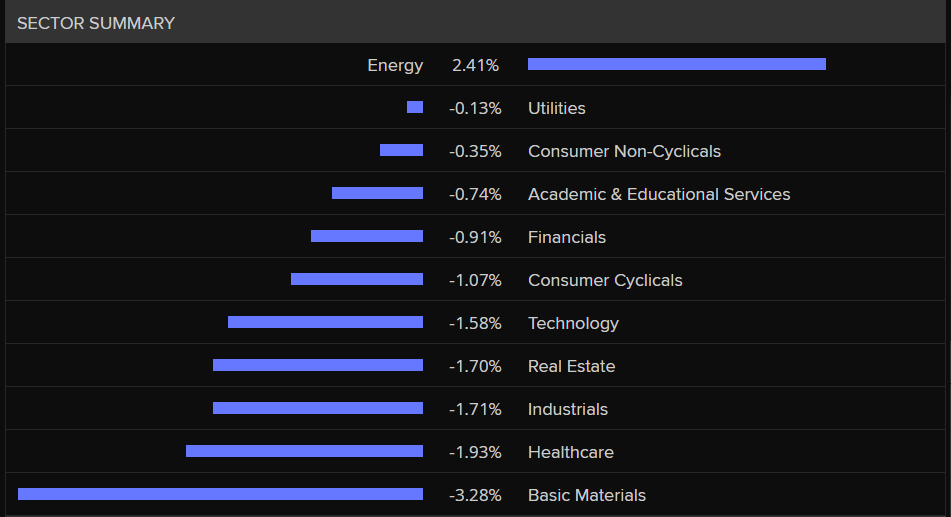This screenshot has width=951, height=517.
Task: Open the Utilities sector row
Action: [x=556, y=108]
